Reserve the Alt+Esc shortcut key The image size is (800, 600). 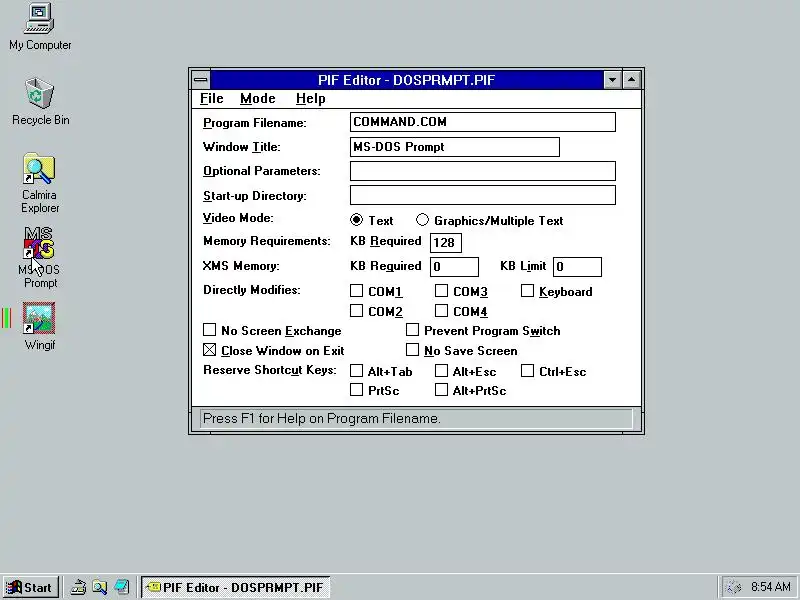tap(441, 371)
